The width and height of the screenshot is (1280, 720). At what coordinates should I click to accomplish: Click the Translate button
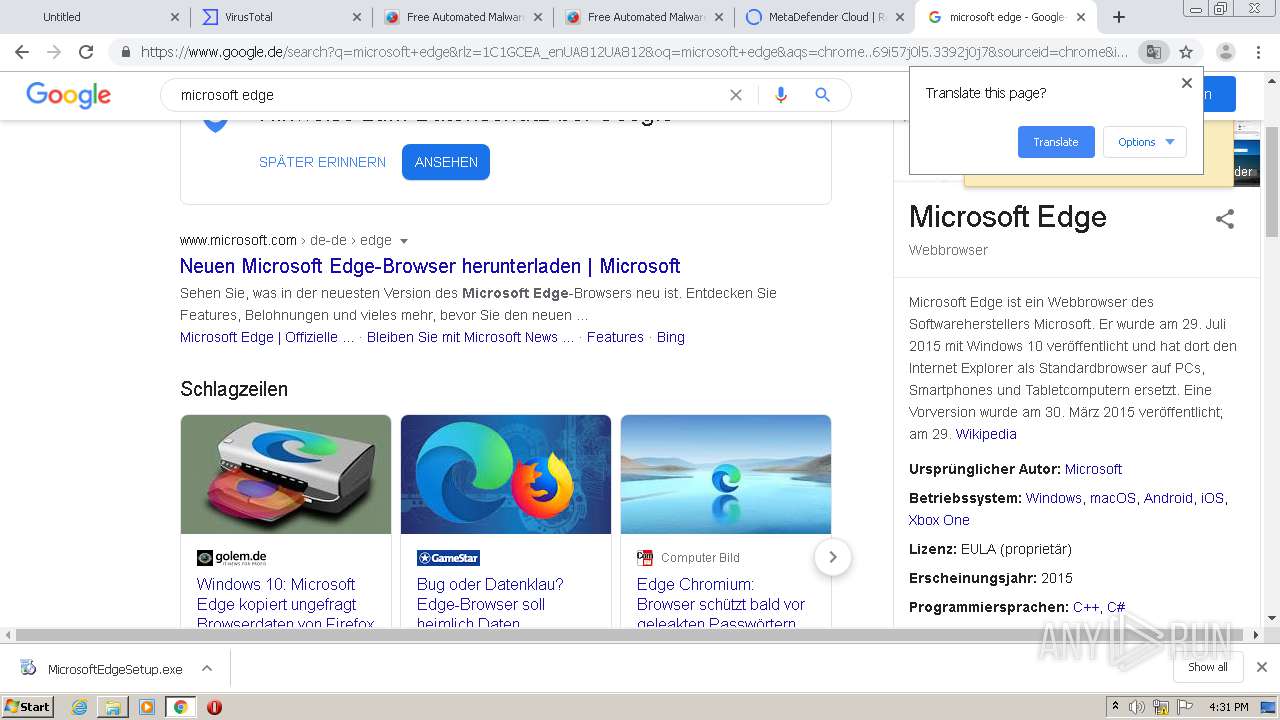(1056, 142)
